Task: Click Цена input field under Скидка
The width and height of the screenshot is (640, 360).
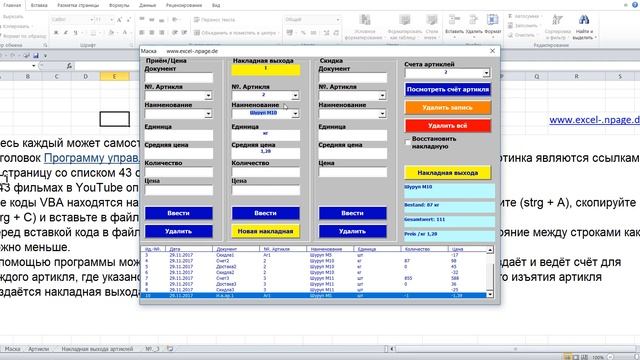Action: click(x=352, y=172)
